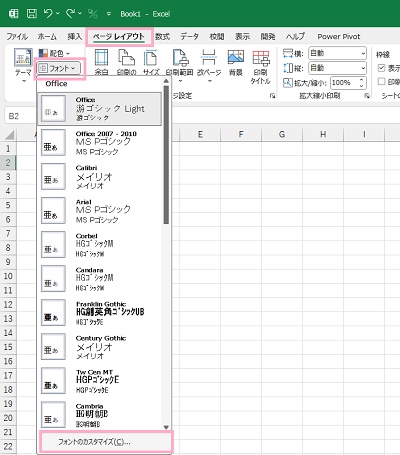Image resolution: width=400 pixels, height=455 pixels.
Task: Click フォントのカスタマイズ(C)... menu entry
Action: (x=106, y=442)
